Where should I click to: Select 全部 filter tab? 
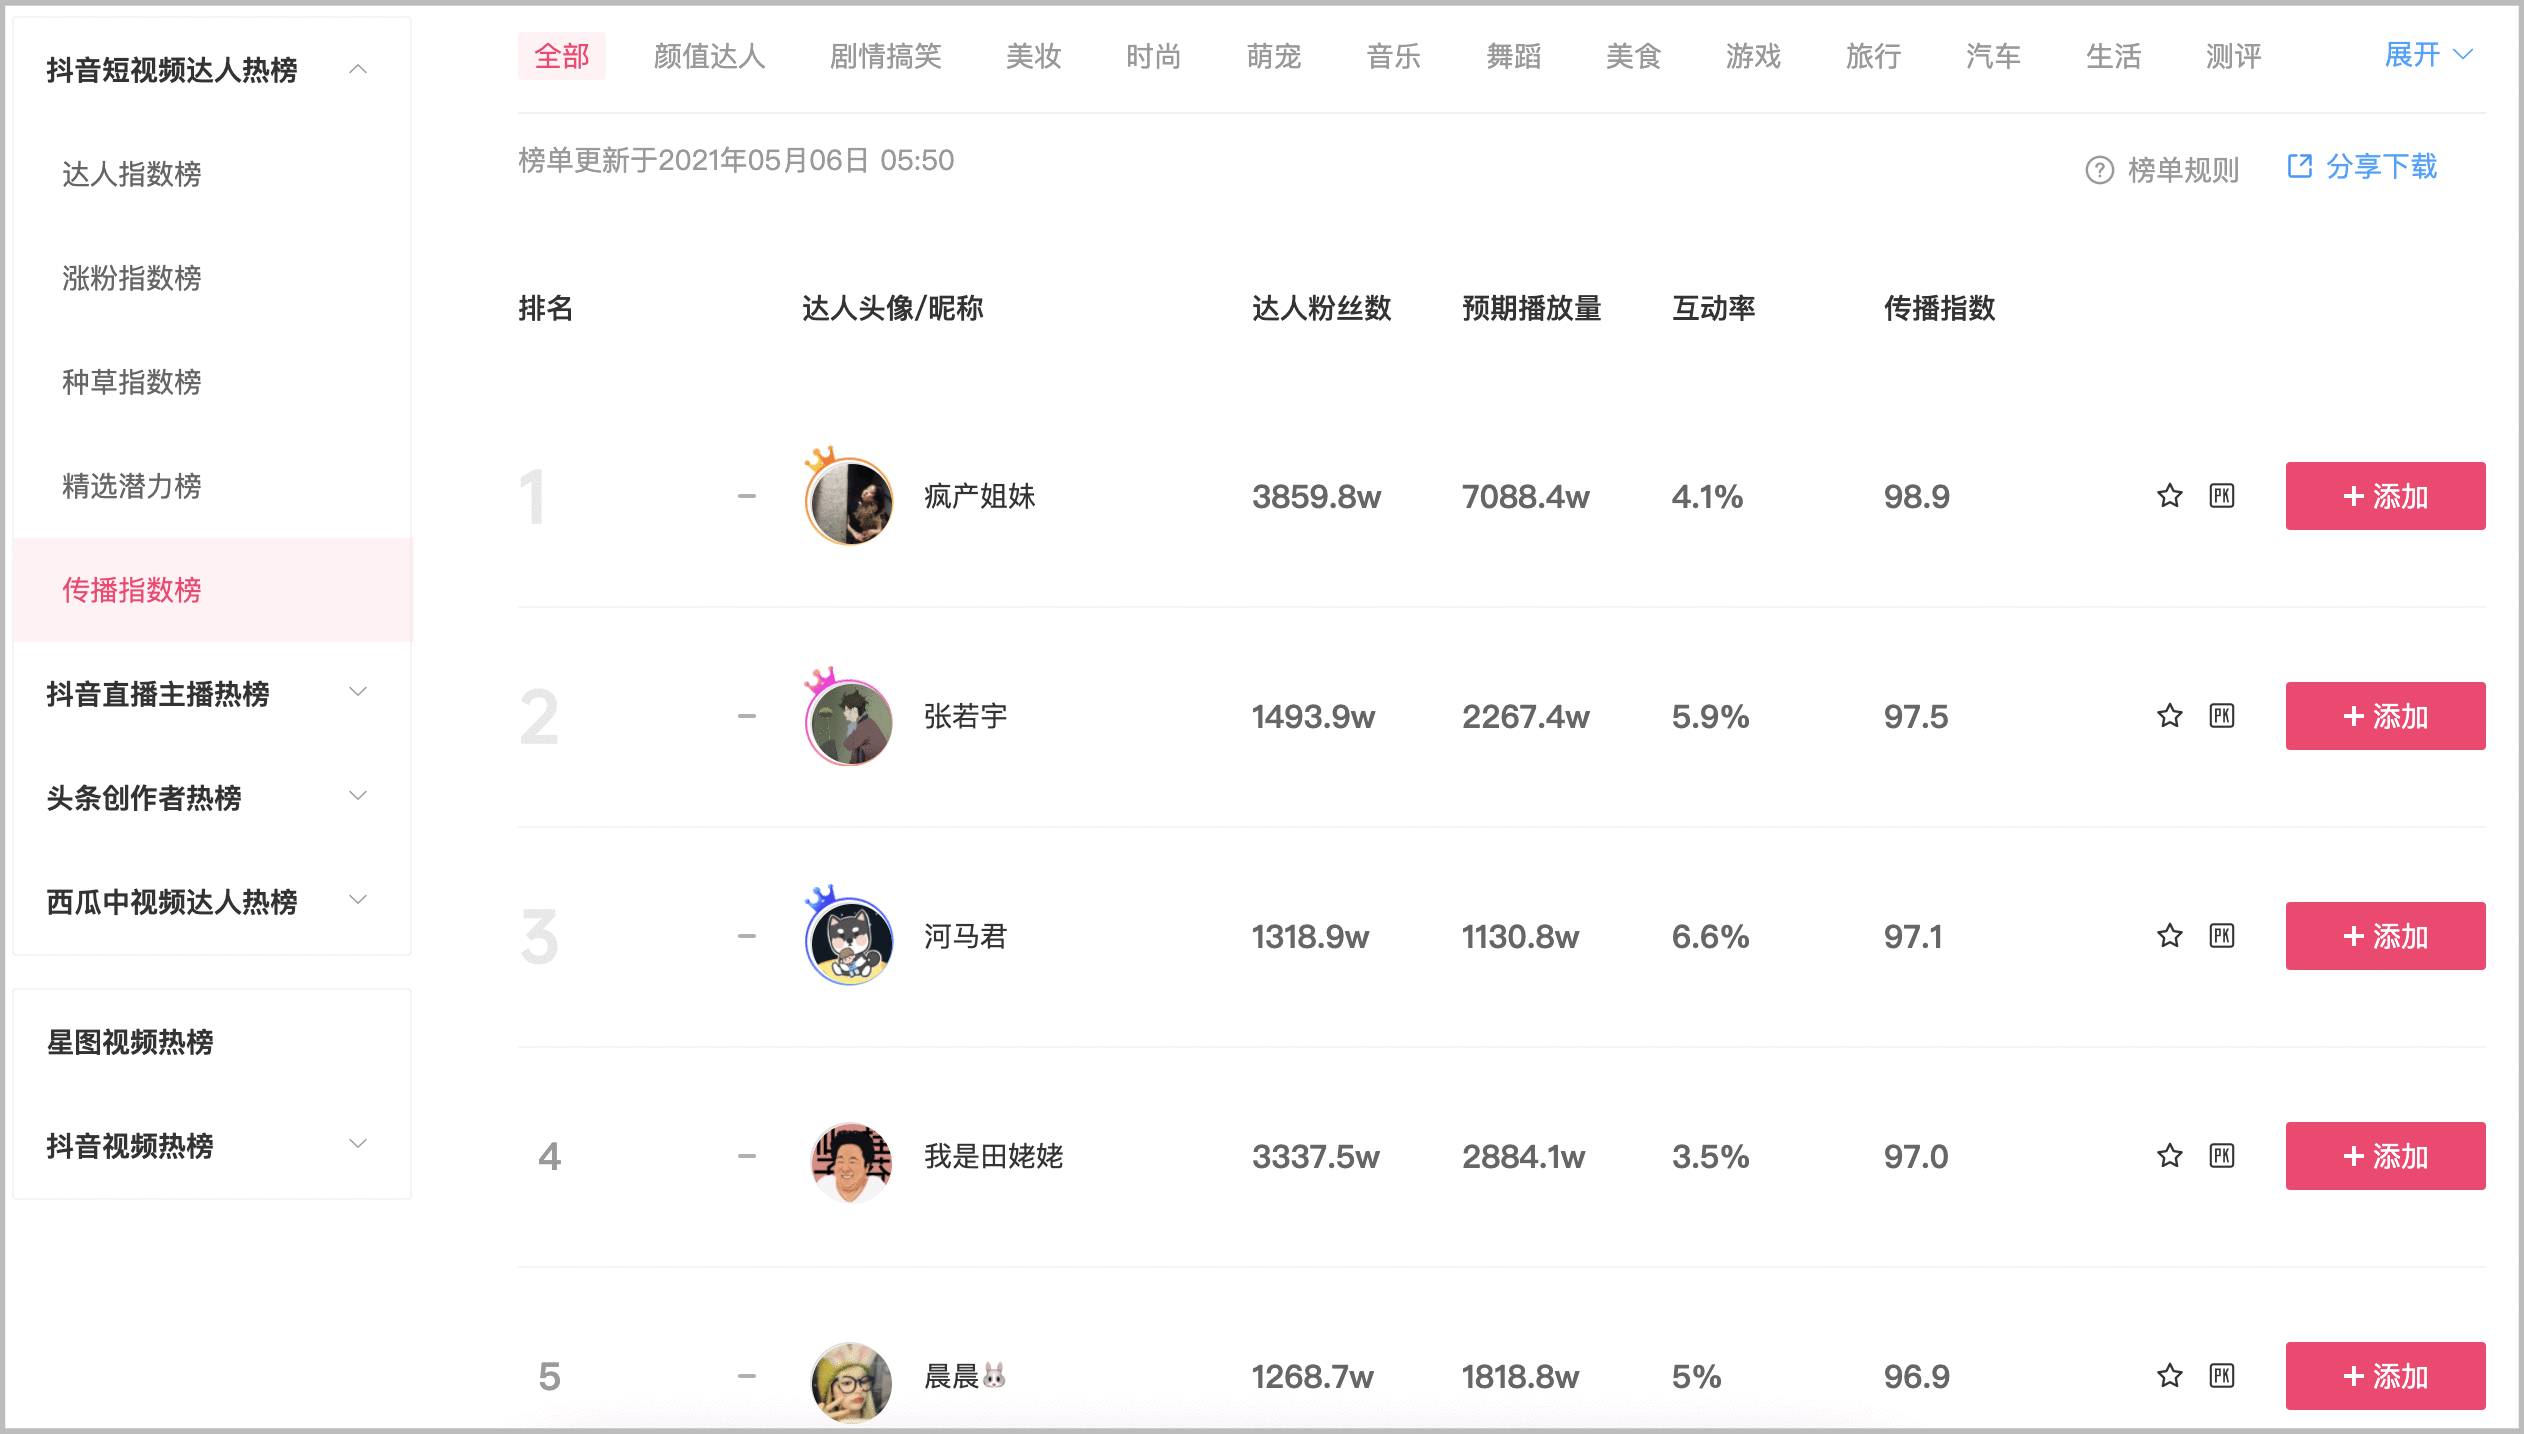pos(558,55)
